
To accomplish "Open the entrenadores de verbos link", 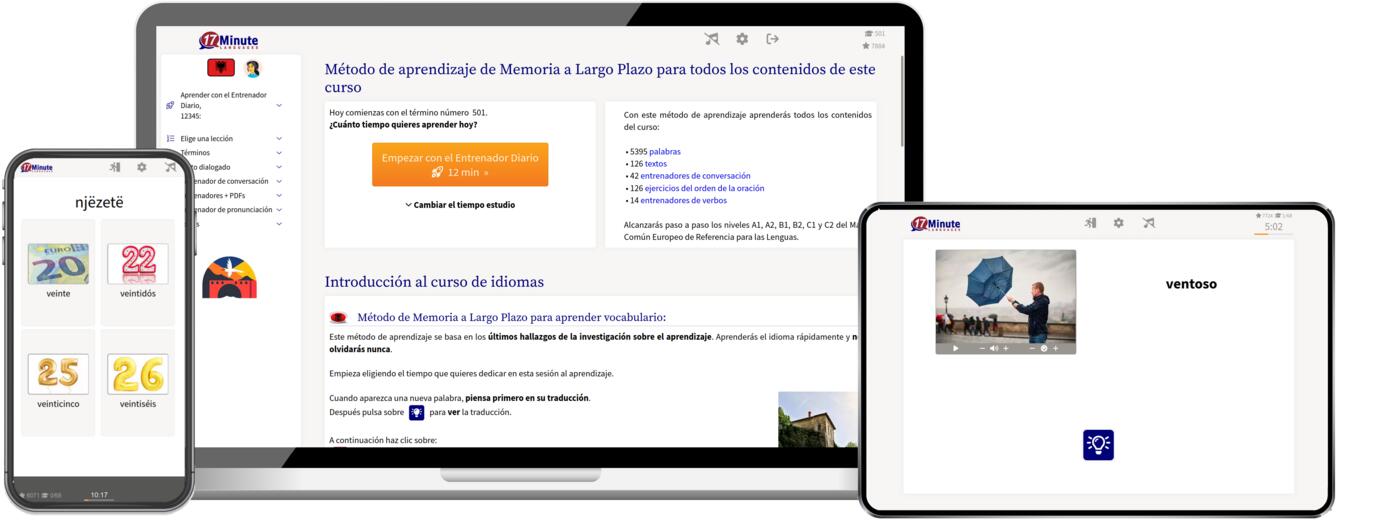I will click(x=684, y=200).
